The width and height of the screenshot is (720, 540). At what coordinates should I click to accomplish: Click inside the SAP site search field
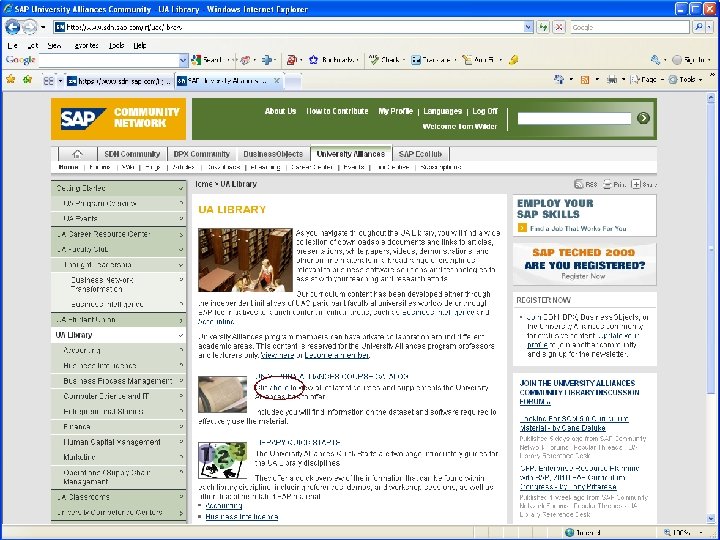(x=574, y=118)
